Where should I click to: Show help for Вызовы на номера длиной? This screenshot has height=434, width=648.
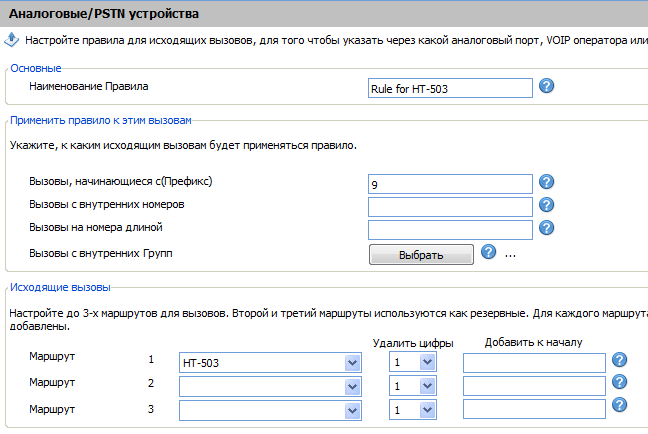[x=546, y=228]
